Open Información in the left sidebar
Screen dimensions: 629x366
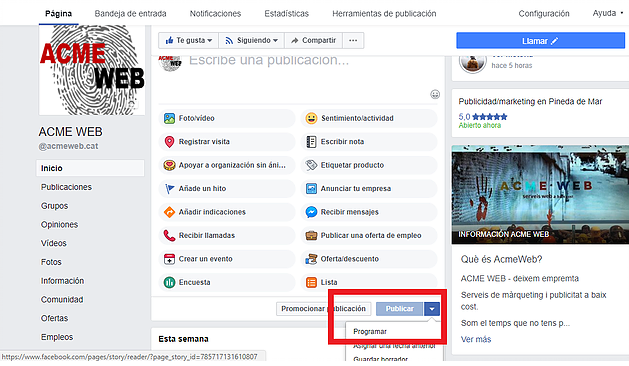[62, 281]
